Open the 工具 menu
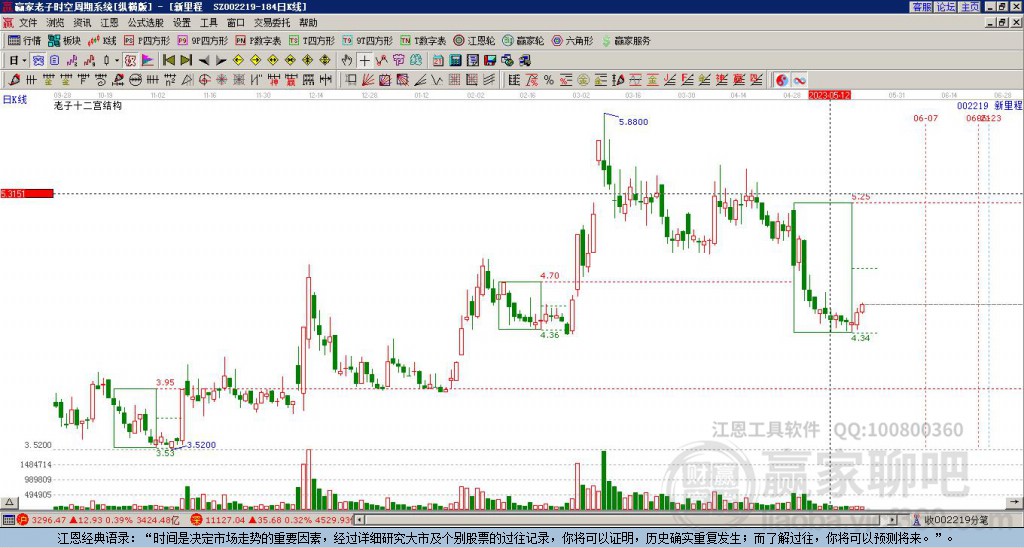1024x548 pixels. click(x=209, y=23)
